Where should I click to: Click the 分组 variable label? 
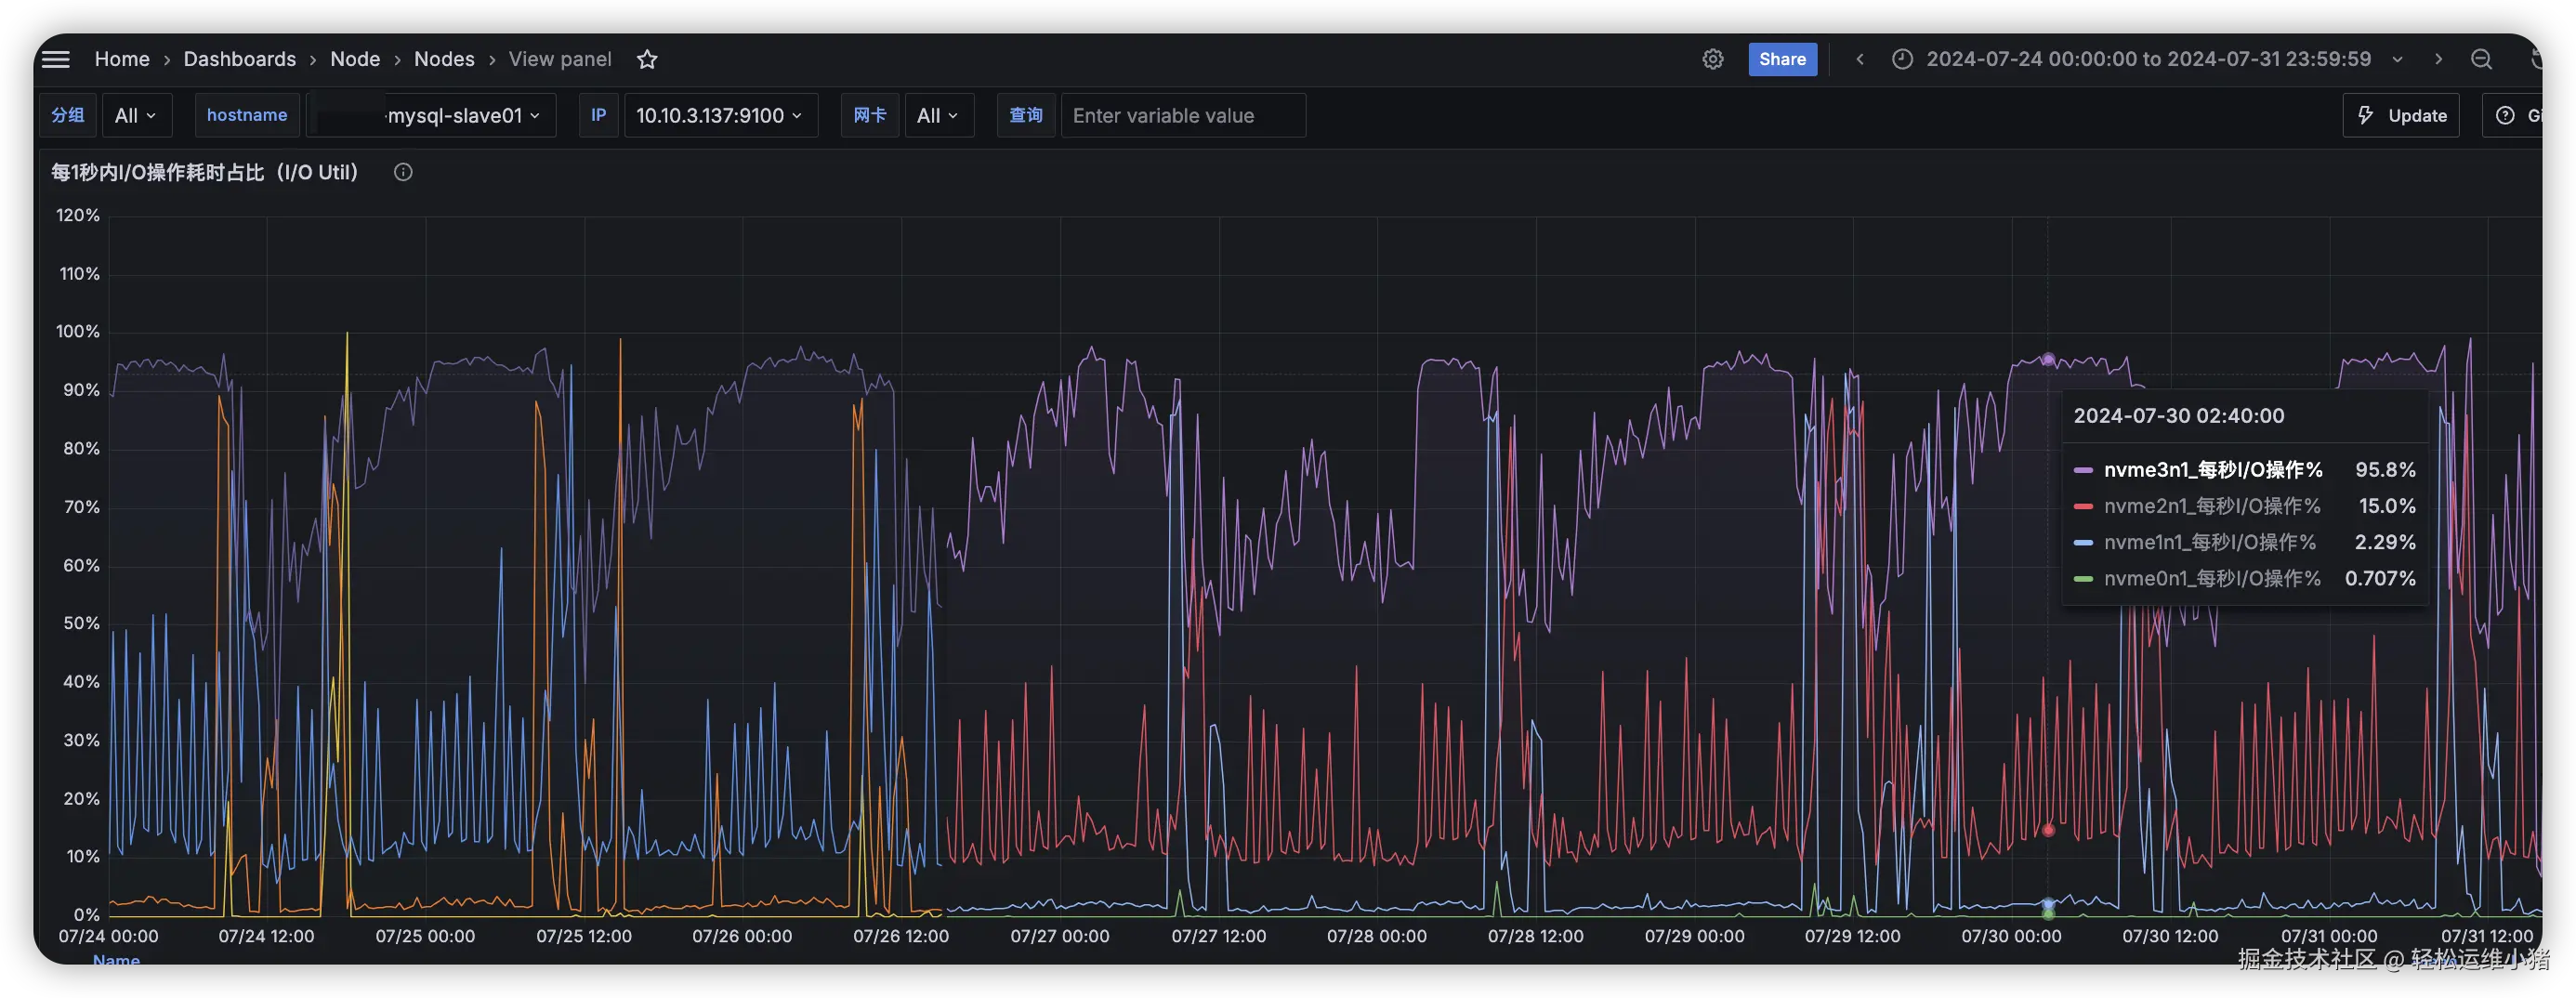tap(68, 115)
